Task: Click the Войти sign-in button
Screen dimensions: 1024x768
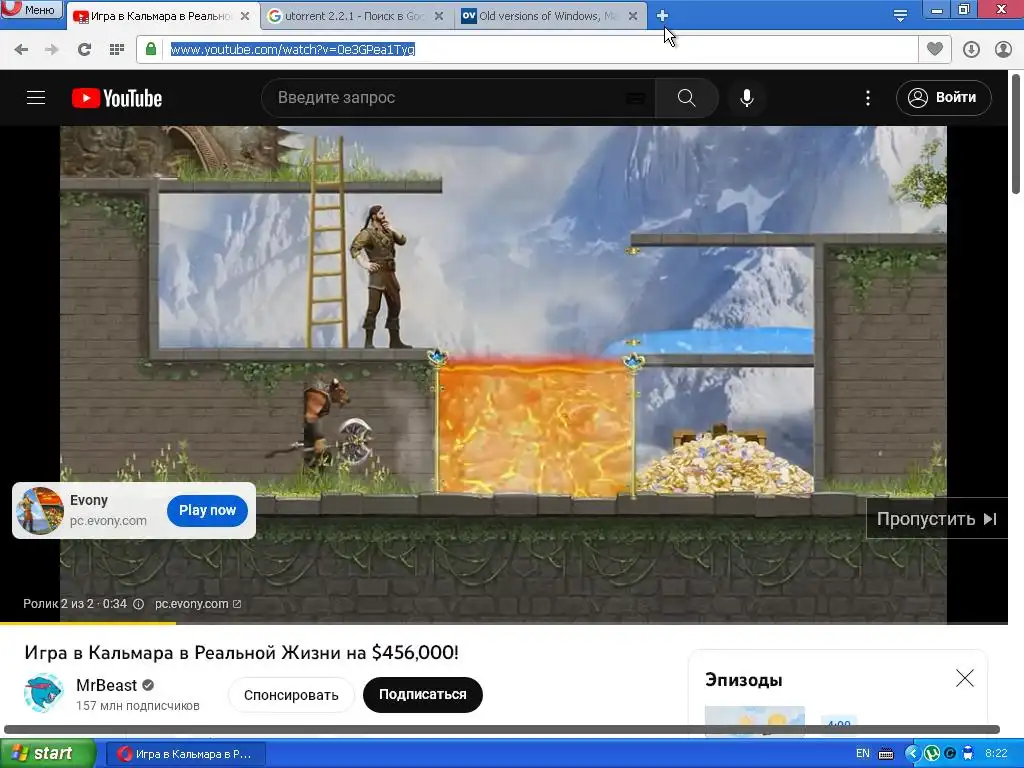Action: click(x=944, y=98)
